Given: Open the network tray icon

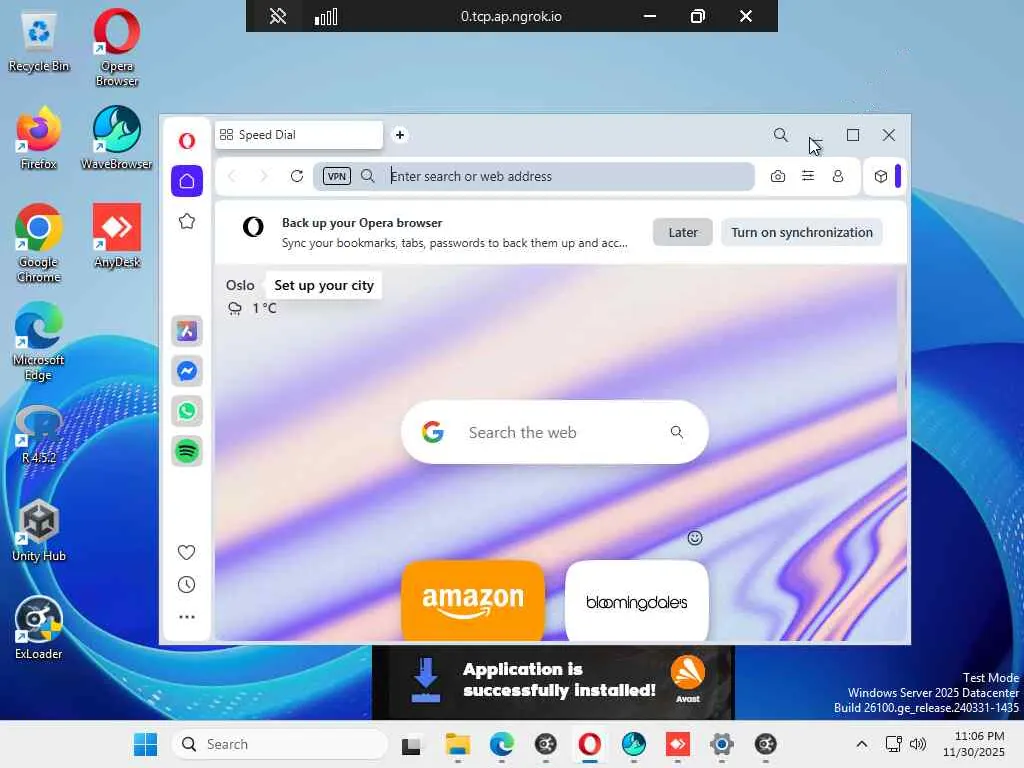Looking at the screenshot, I should (x=893, y=744).
